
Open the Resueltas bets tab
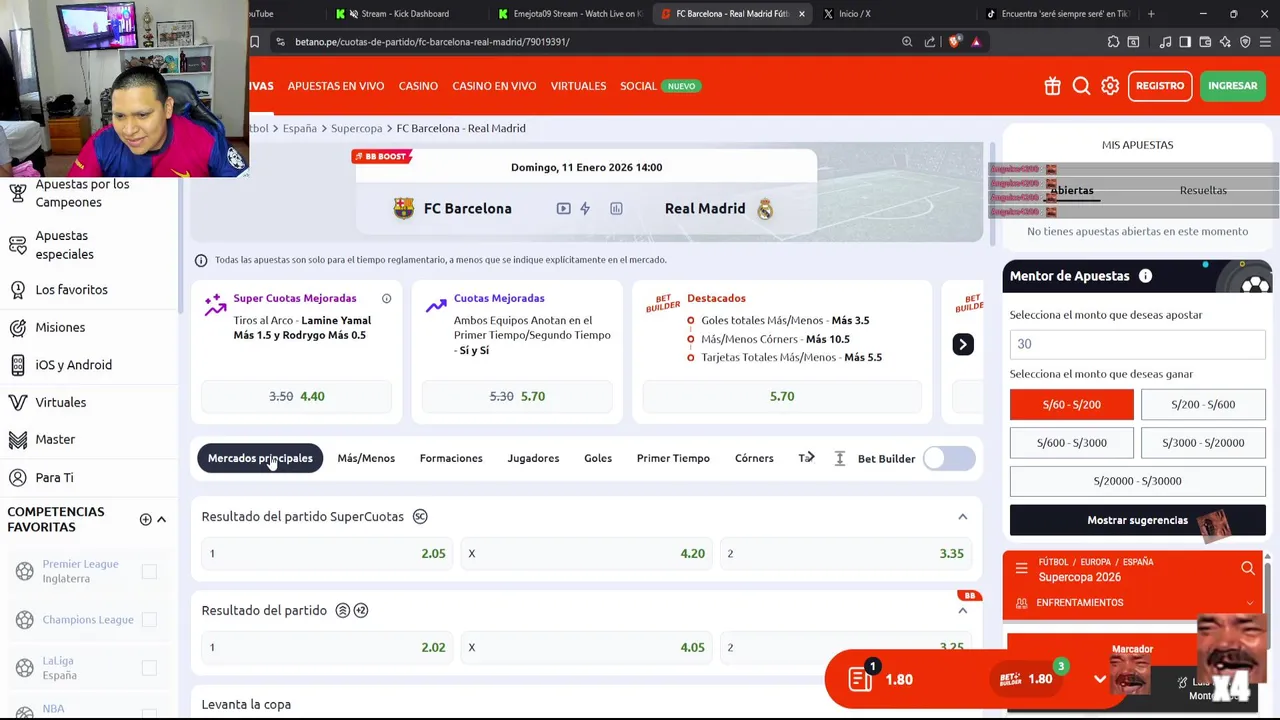coord(1203,190)
